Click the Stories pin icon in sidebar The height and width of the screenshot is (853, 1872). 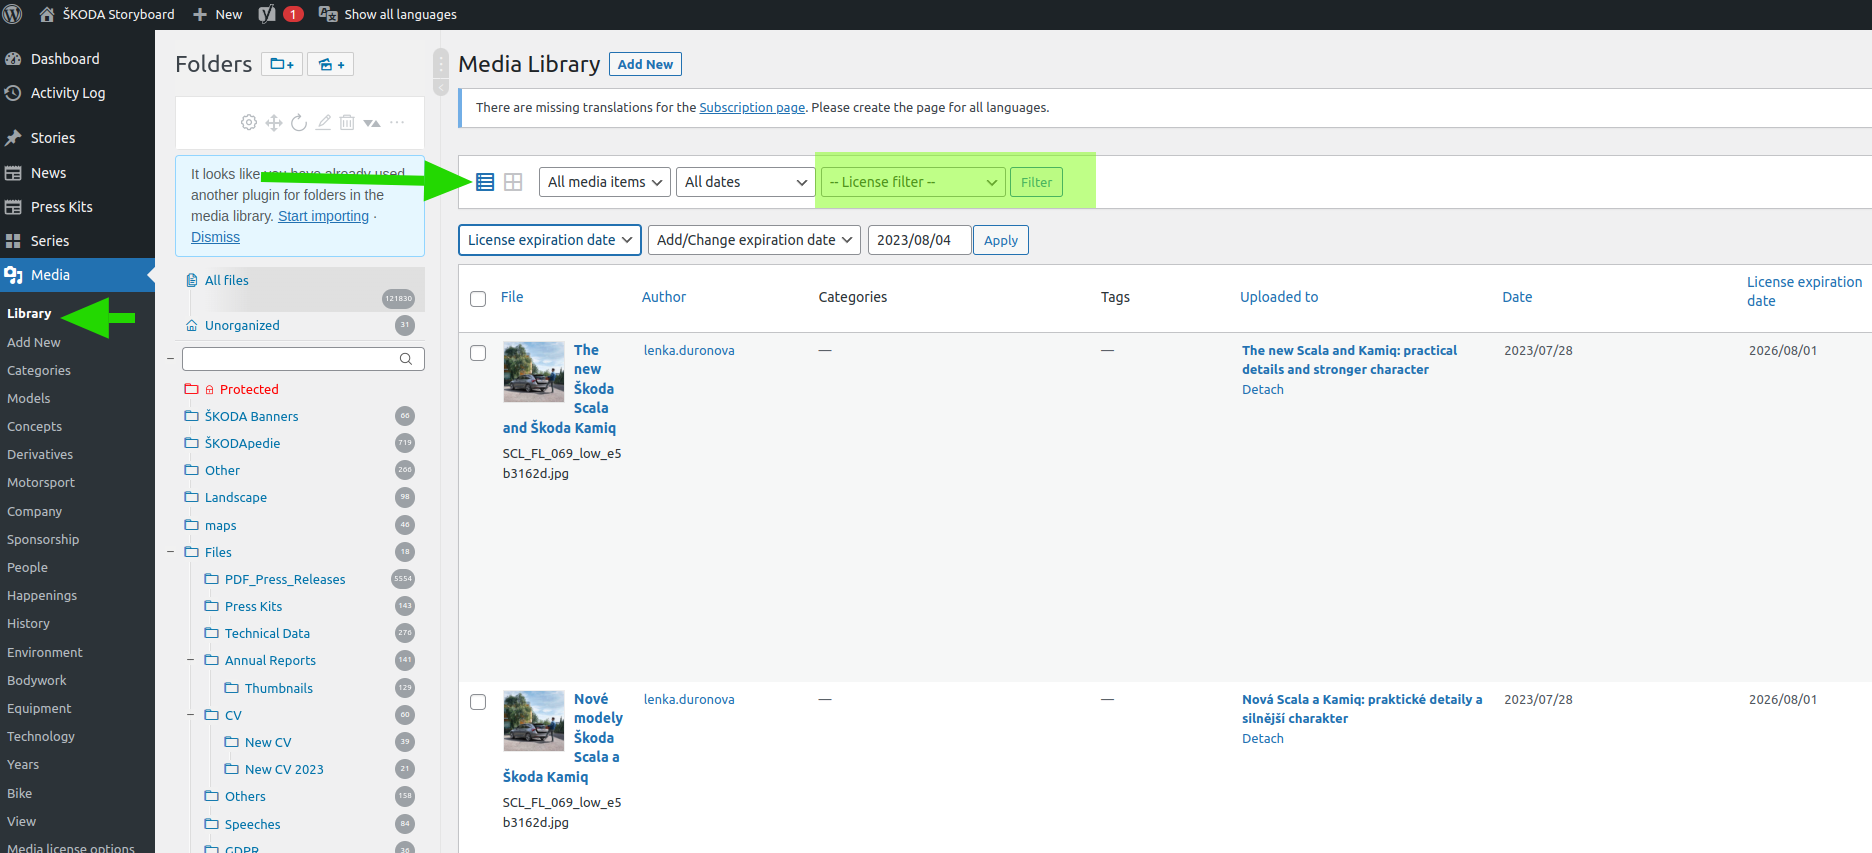[13, 138]
